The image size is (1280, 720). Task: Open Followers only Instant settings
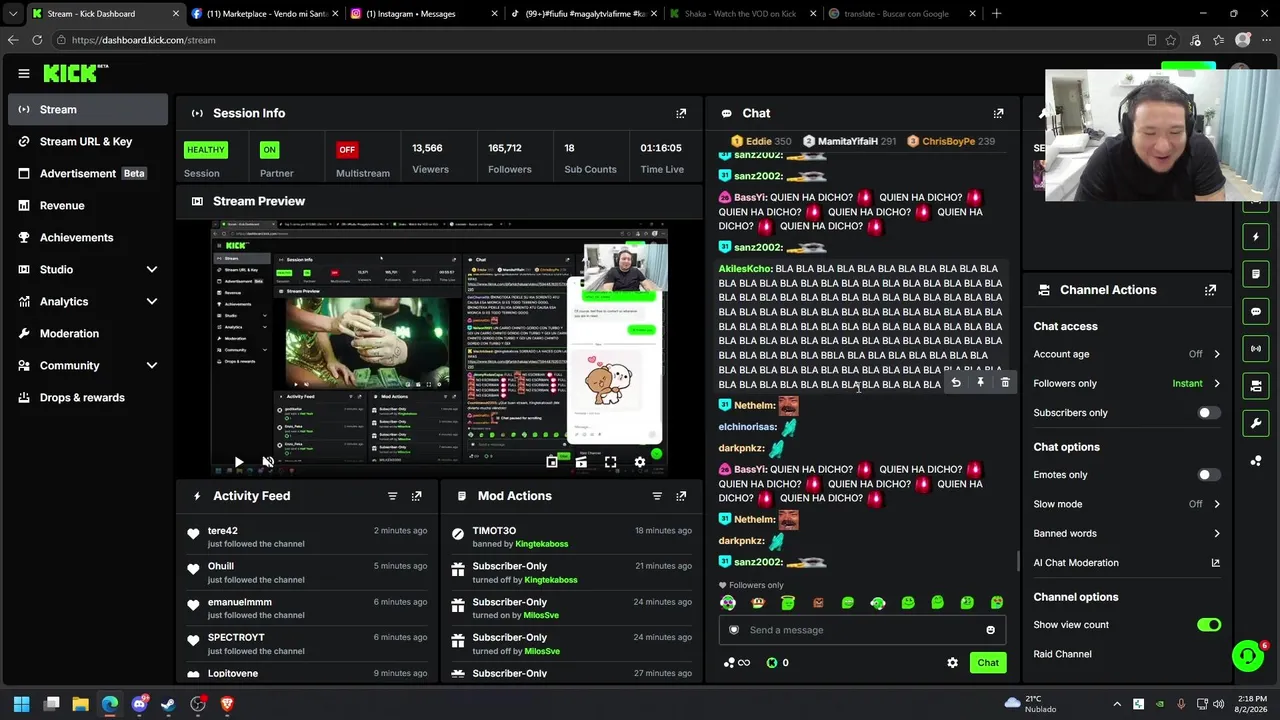tap(1127, 383)
